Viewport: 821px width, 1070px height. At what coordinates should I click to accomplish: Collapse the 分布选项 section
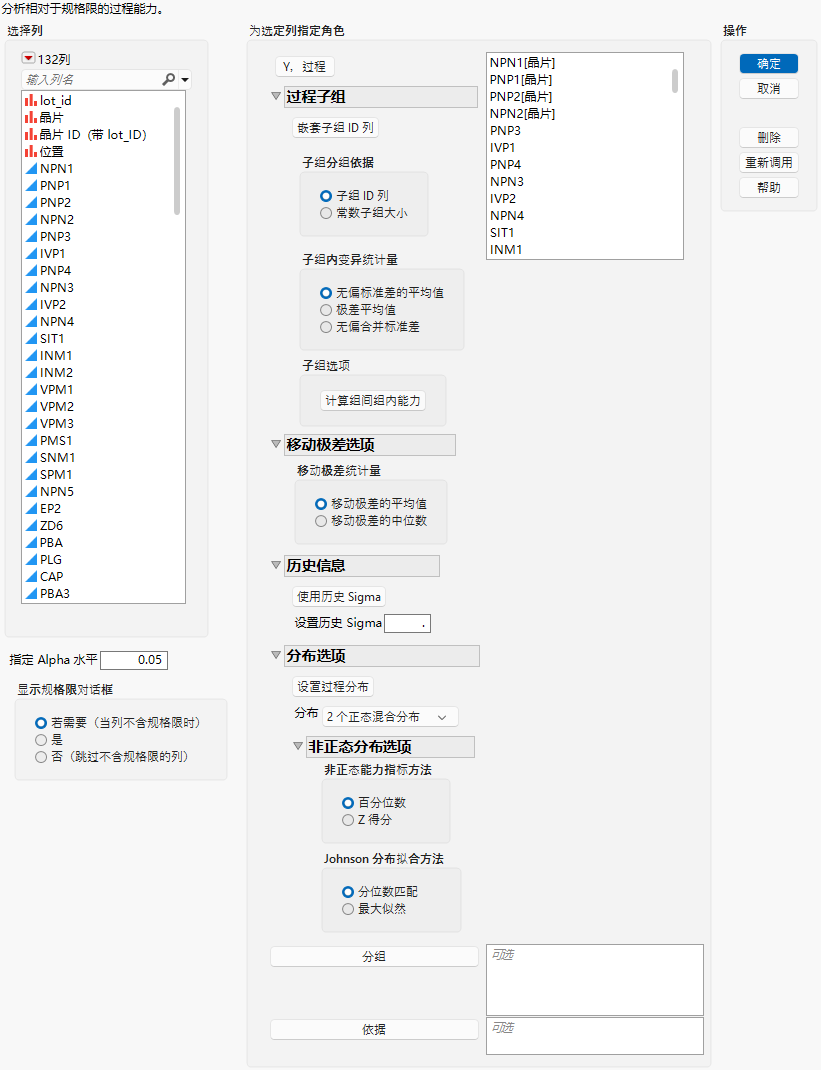coord(276,655)
